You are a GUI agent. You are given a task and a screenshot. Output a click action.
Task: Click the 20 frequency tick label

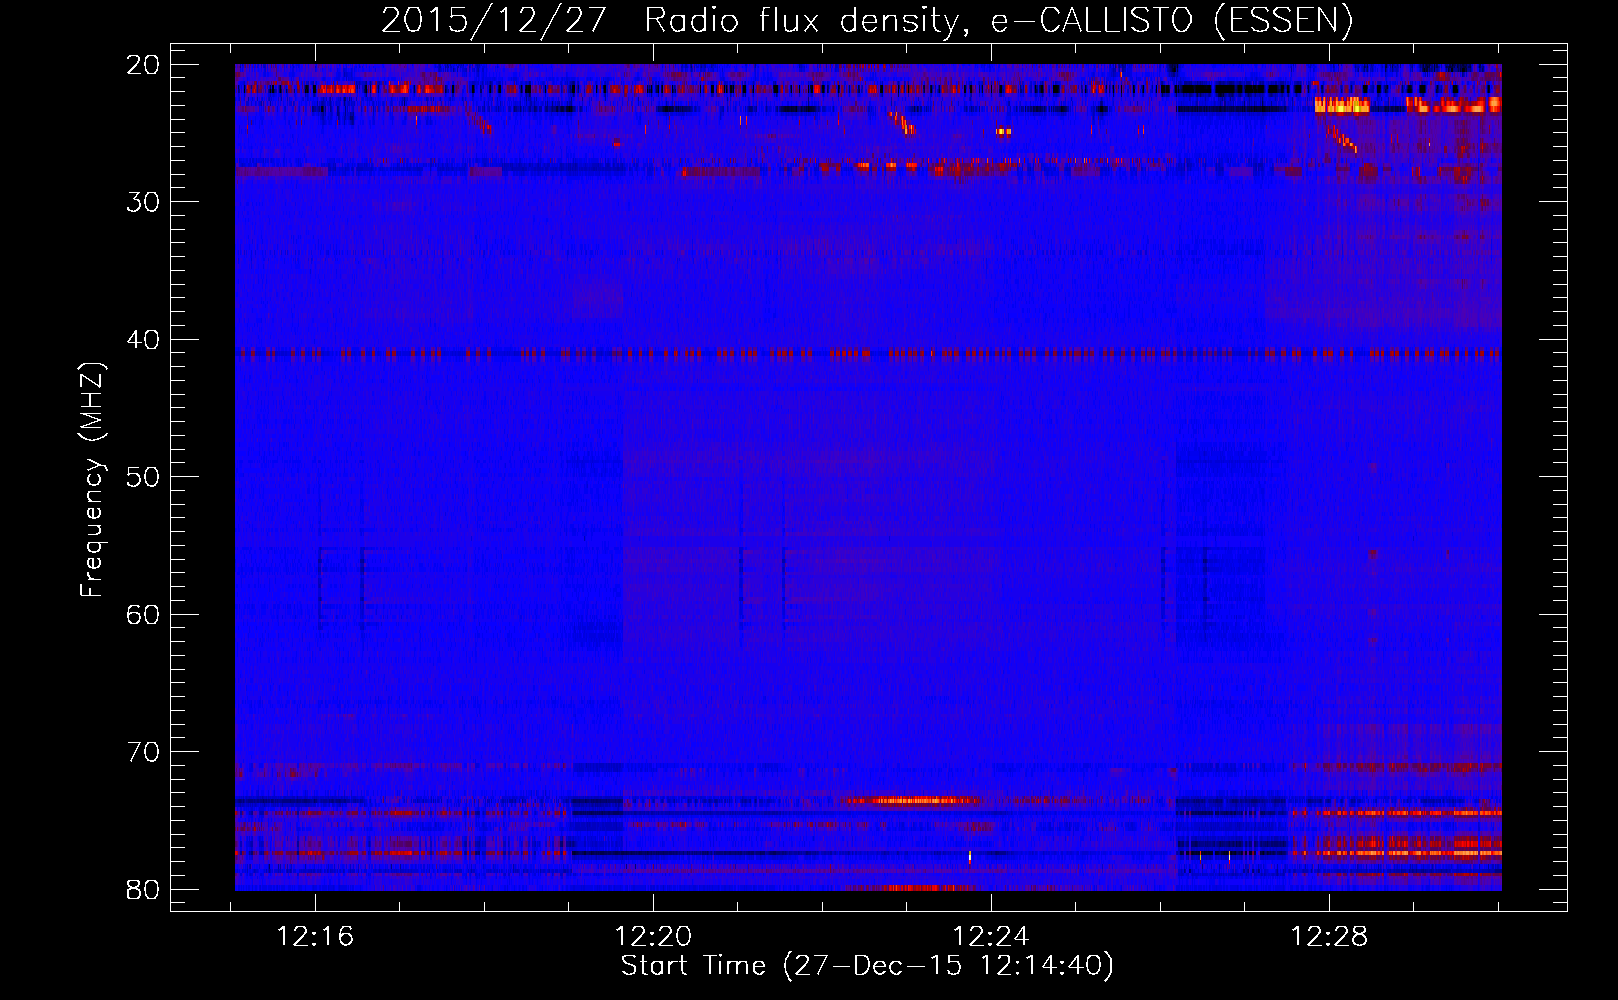pyautogui.click(x=144, y=65)
